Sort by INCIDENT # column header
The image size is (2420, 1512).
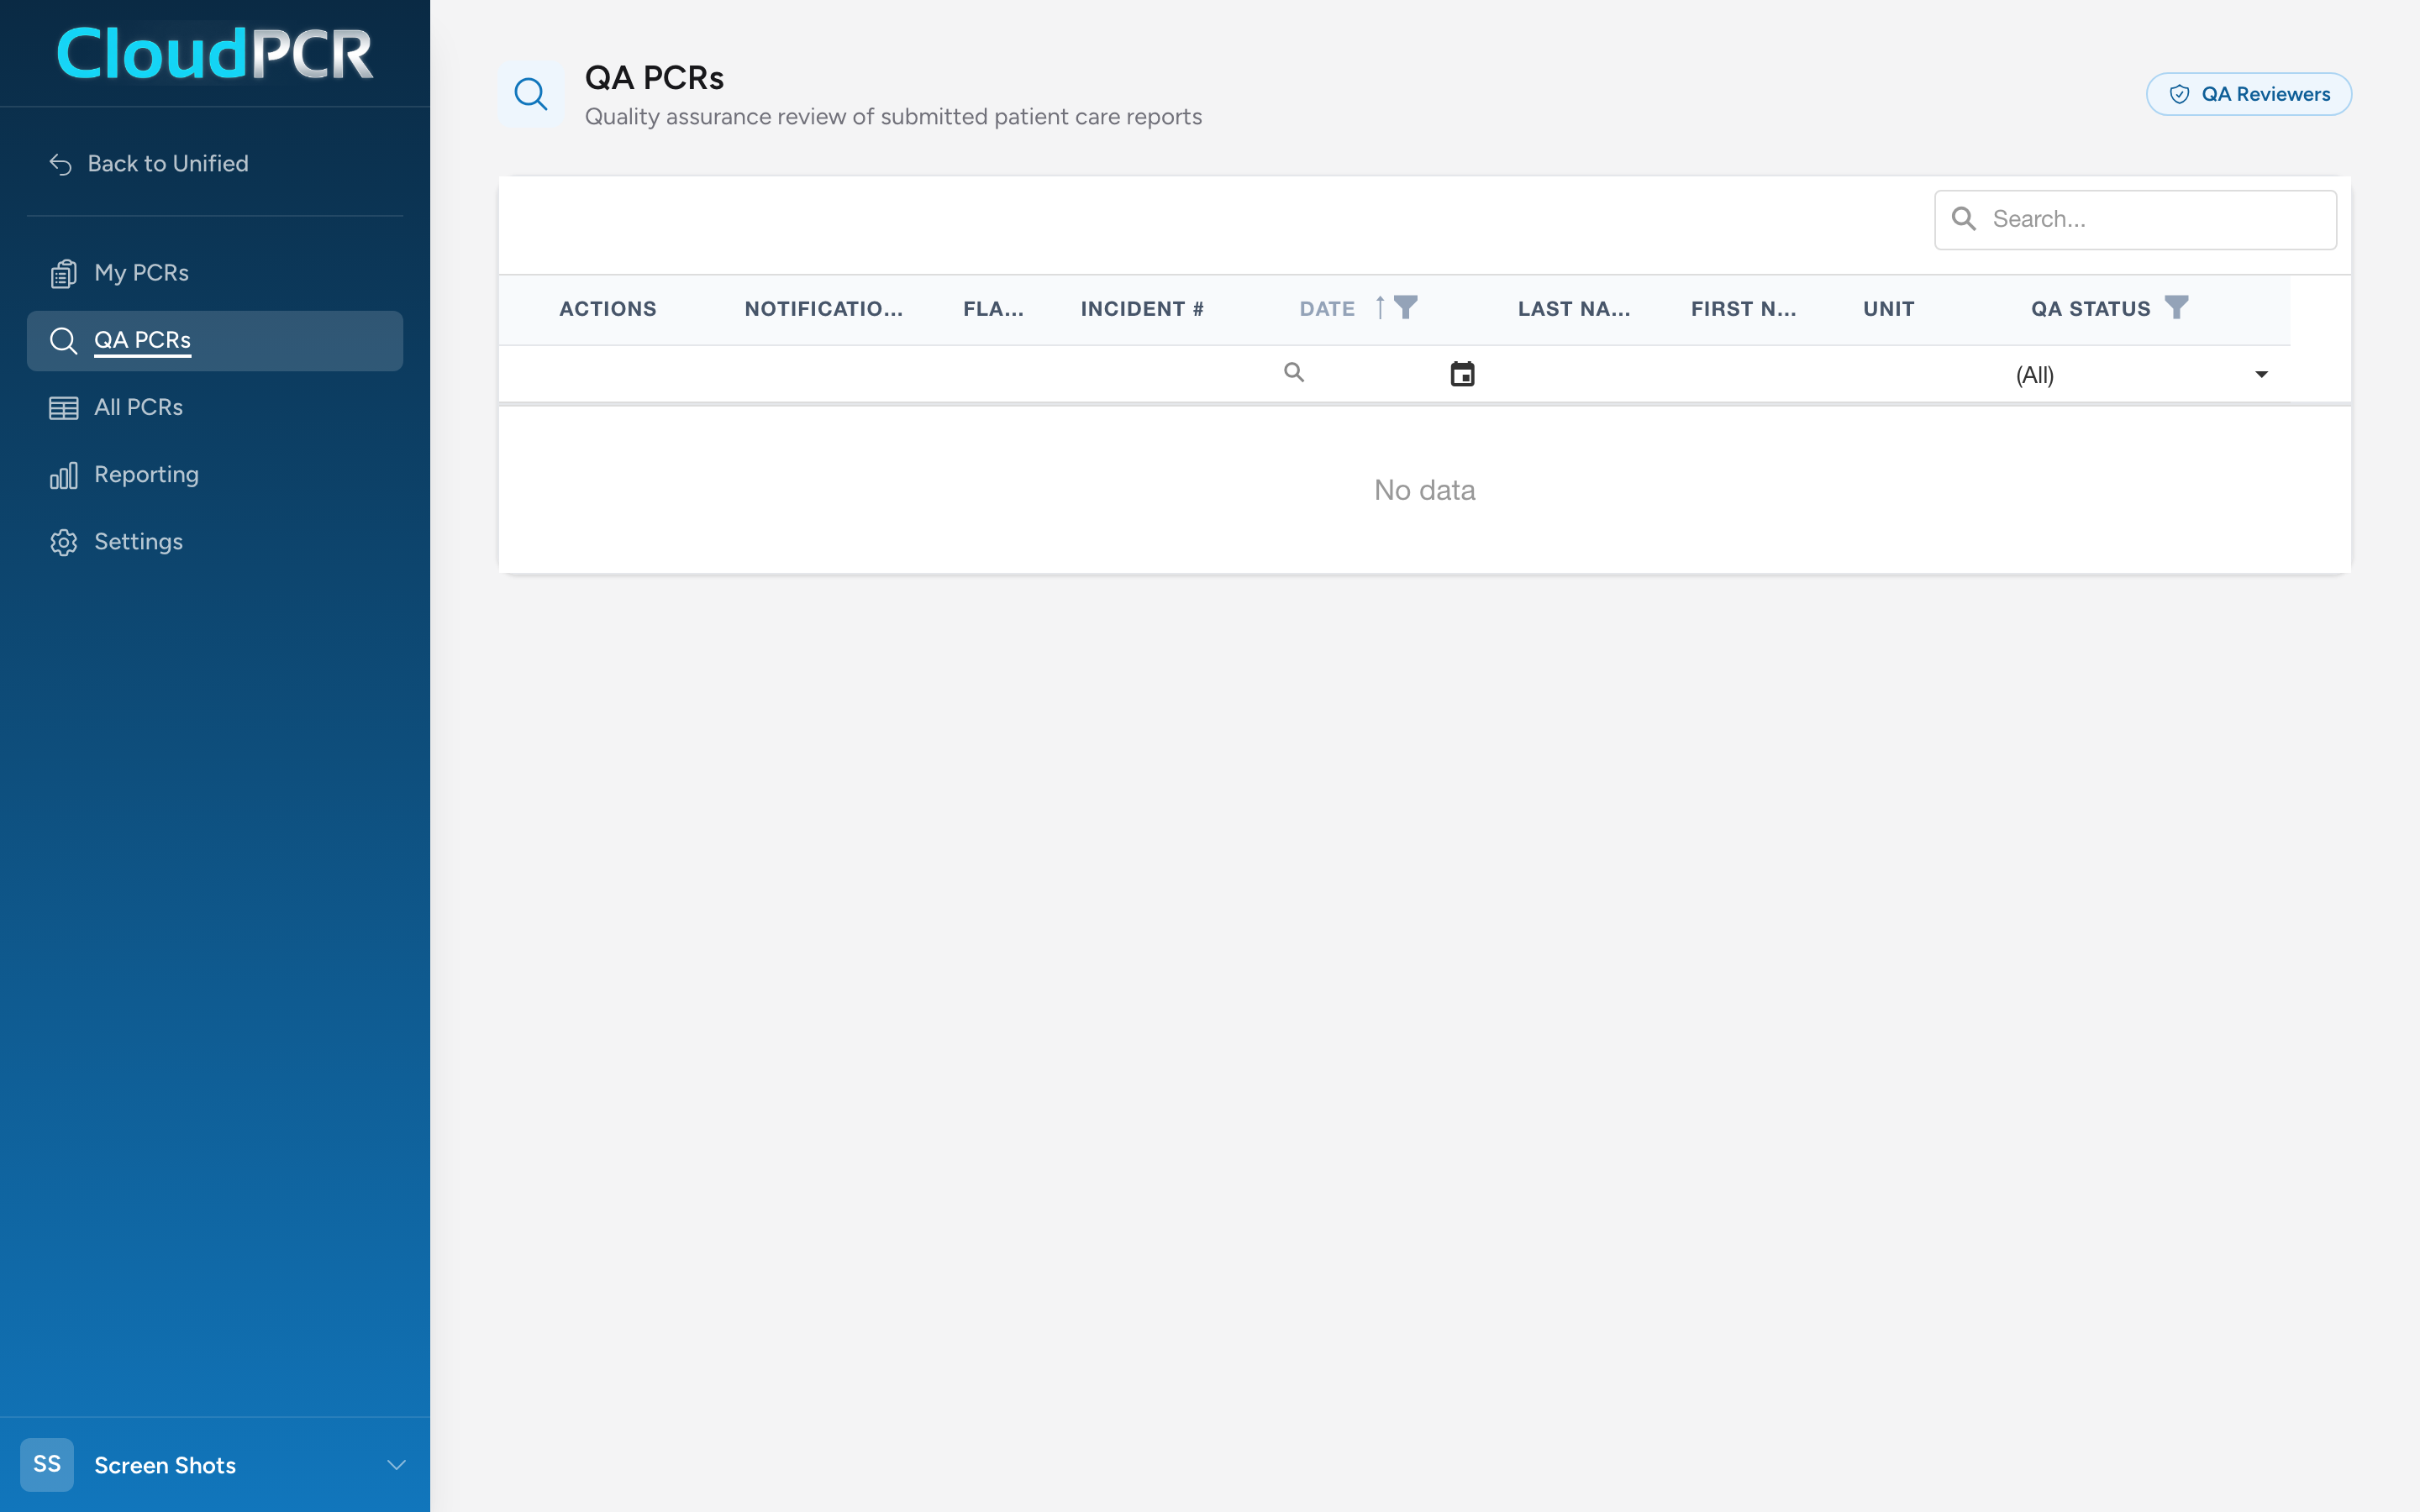(x=1142, y=309)
